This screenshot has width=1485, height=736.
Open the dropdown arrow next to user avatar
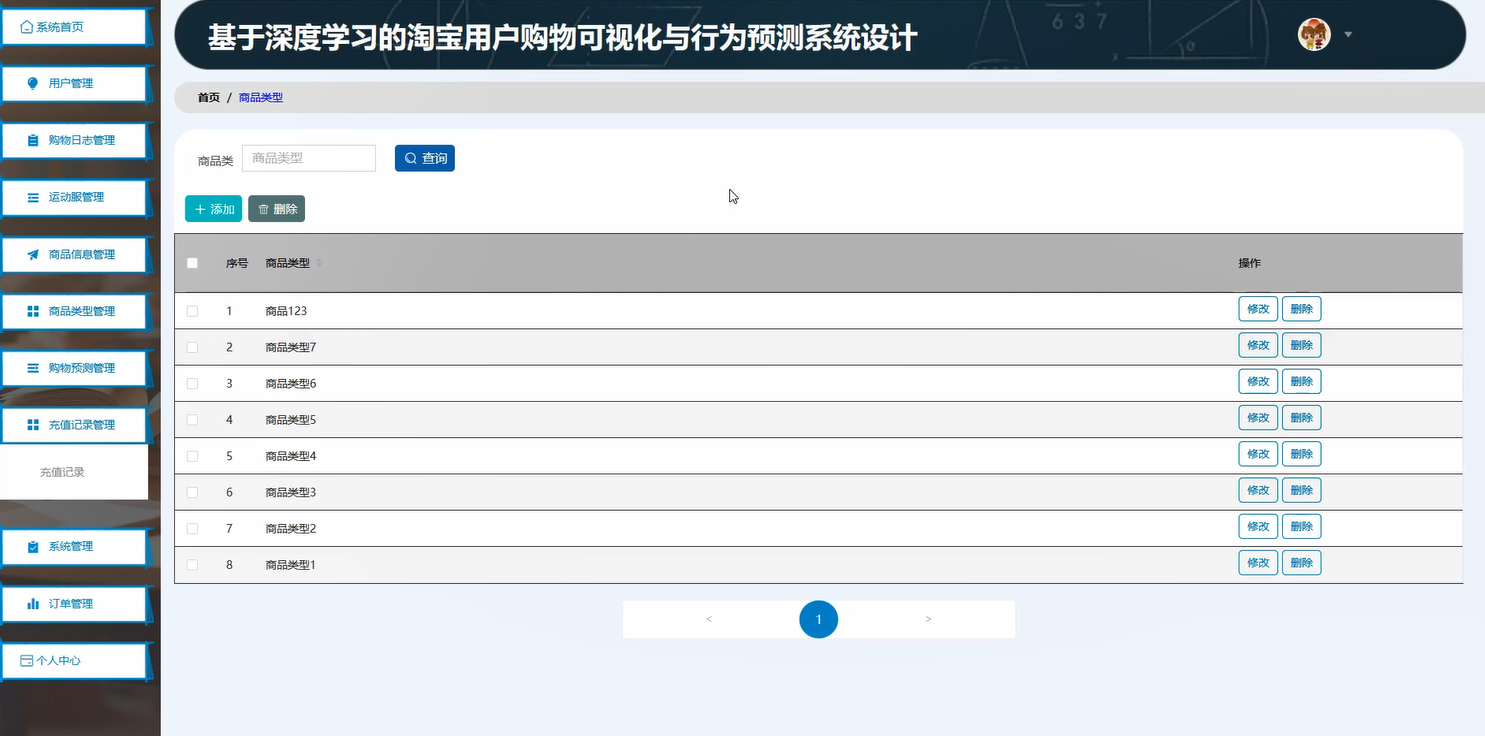pos(1348,35)
